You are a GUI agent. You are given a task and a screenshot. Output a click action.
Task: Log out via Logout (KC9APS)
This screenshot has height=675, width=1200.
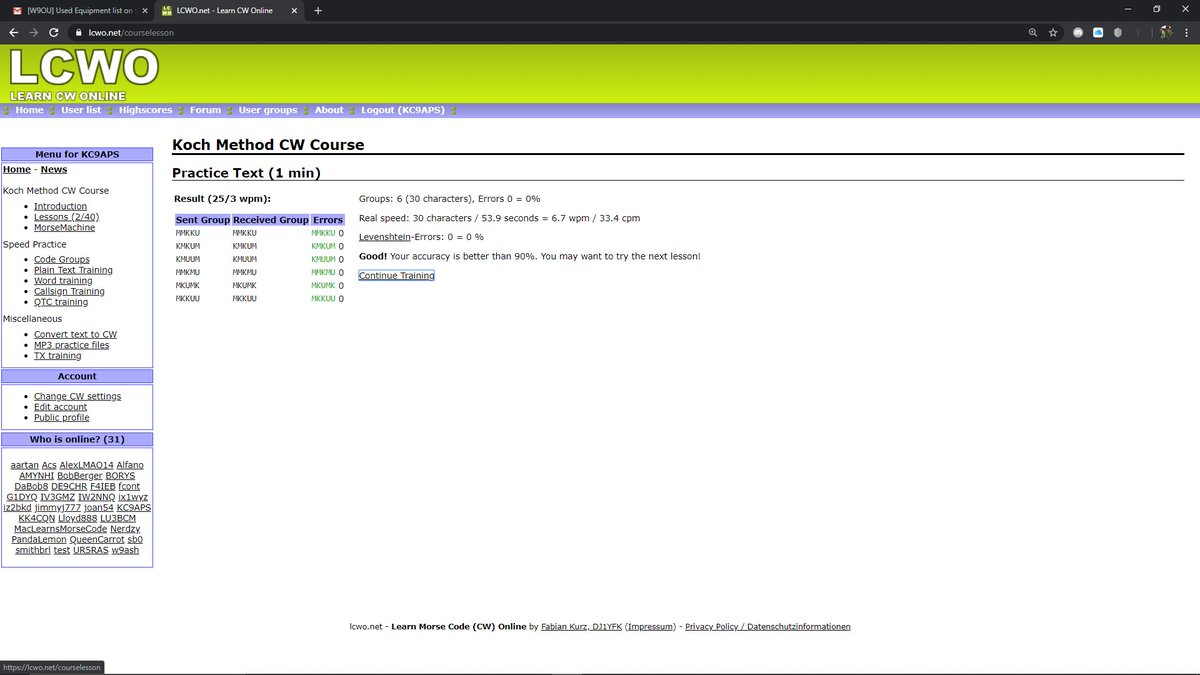pos(403,110)
